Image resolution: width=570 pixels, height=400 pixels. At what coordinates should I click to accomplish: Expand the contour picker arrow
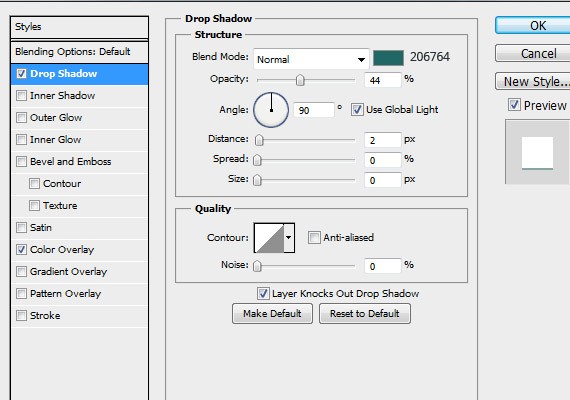click(x=289, y=238)
